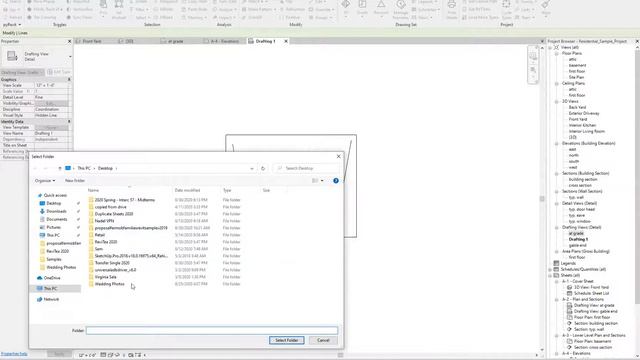Click the zoom region icon on navigation bar

533,70
